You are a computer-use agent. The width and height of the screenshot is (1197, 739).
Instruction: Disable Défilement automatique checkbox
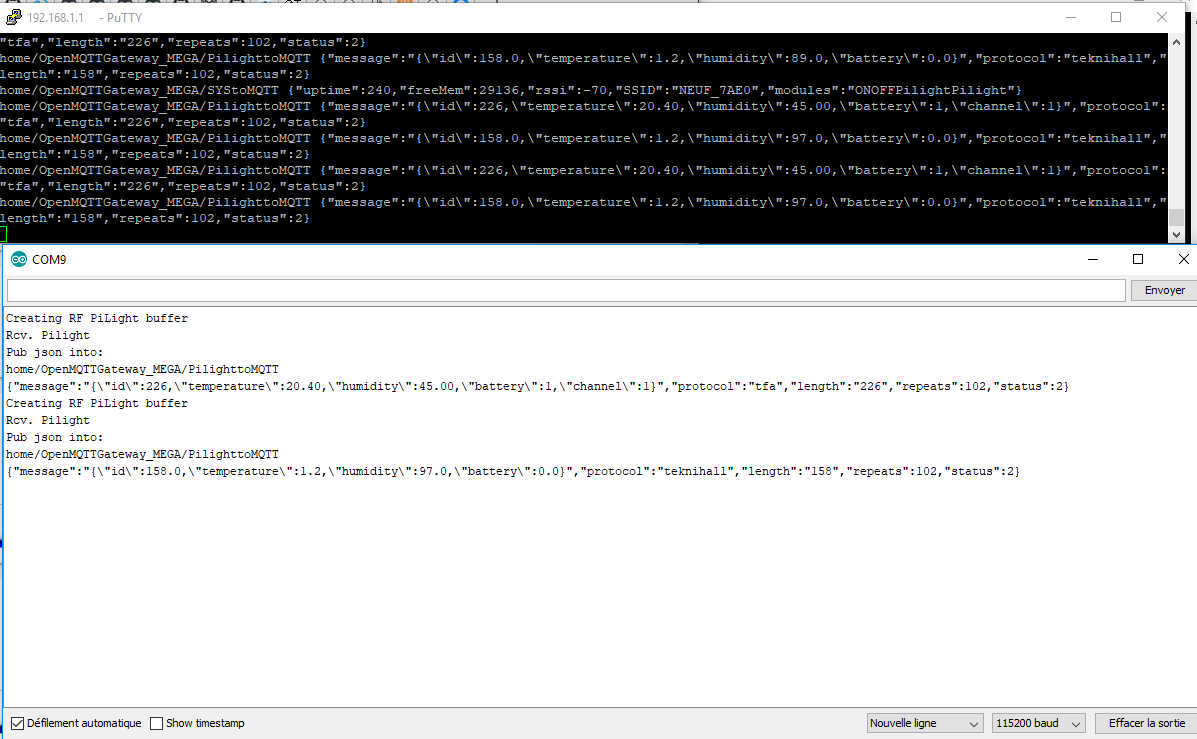point(17,723)
